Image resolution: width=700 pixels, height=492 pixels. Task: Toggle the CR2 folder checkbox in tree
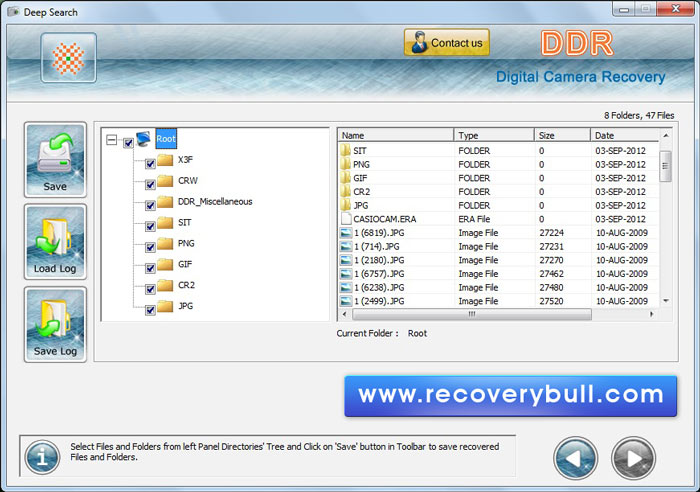coord(150,289)
